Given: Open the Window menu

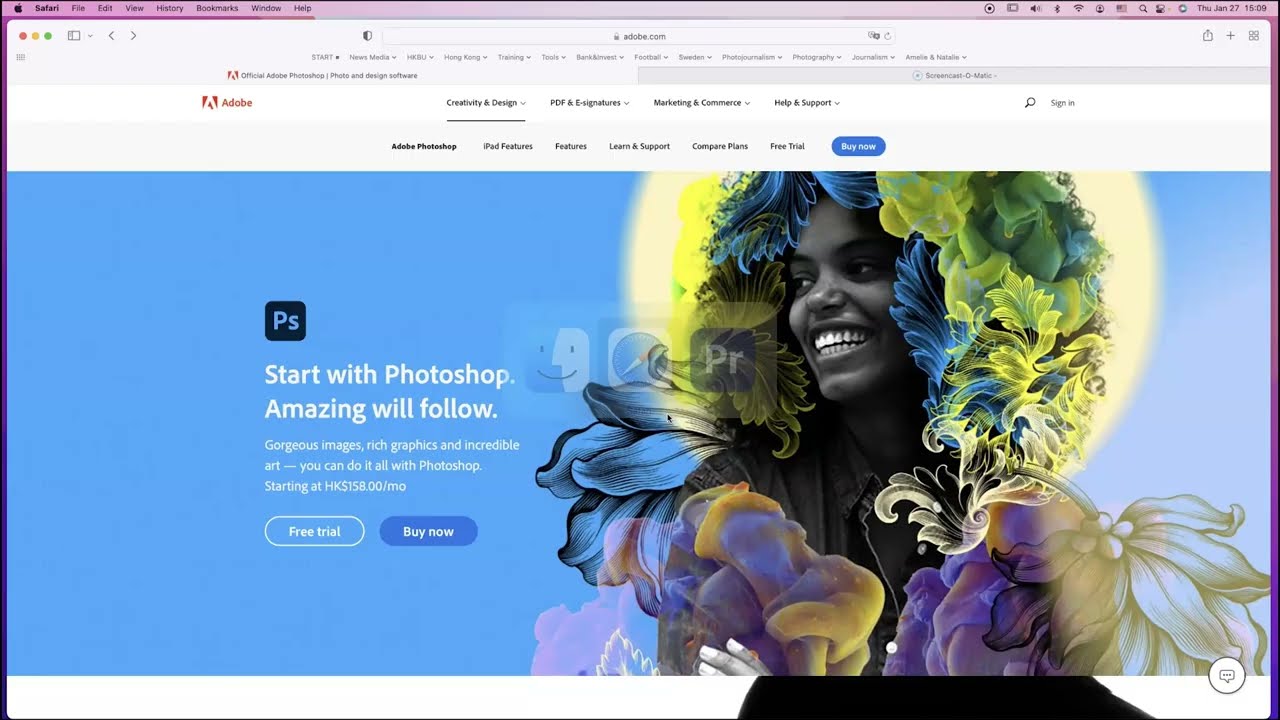Looking at the screenshot, I should click(x=266, y=8).
